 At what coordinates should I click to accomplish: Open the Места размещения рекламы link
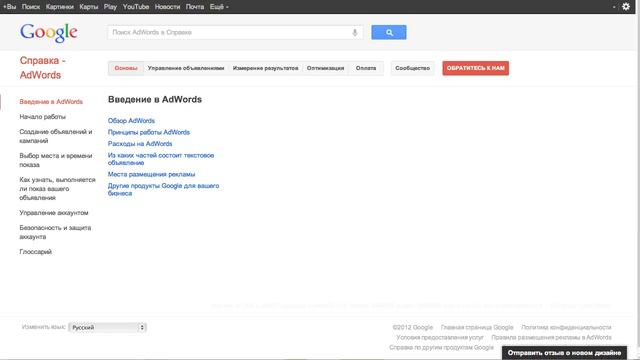coord(151,174)
